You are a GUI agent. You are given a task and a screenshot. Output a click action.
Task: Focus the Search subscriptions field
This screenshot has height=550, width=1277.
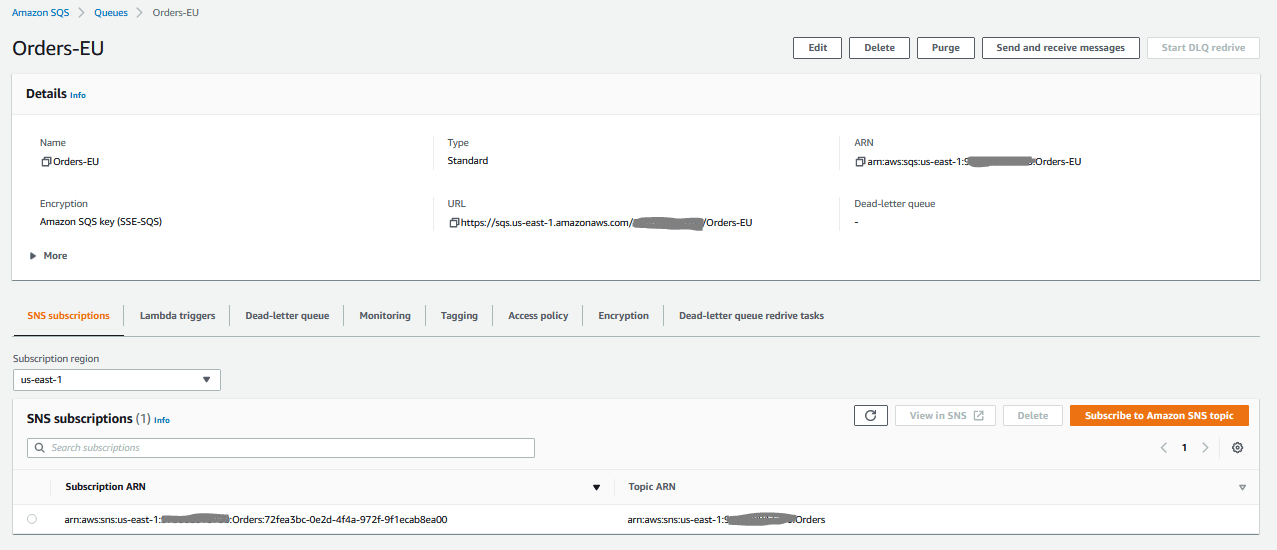coord(281,448)
